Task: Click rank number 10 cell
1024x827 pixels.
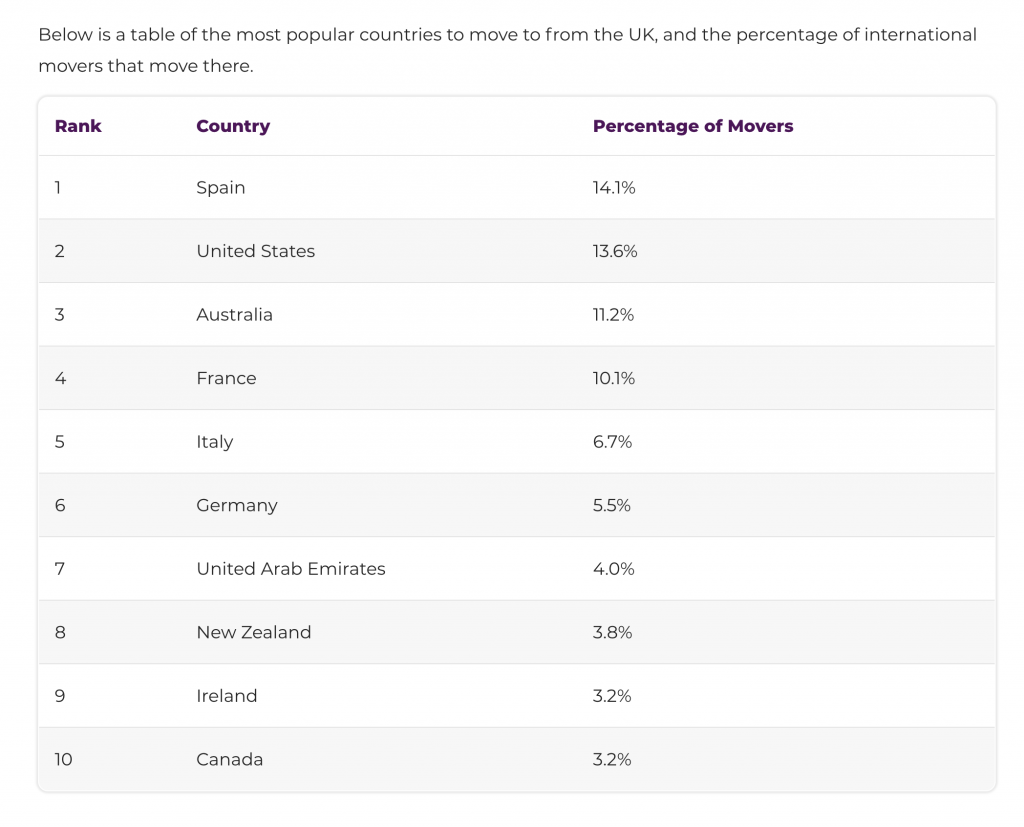Action: pyautogui.click(x=63, y=760)
